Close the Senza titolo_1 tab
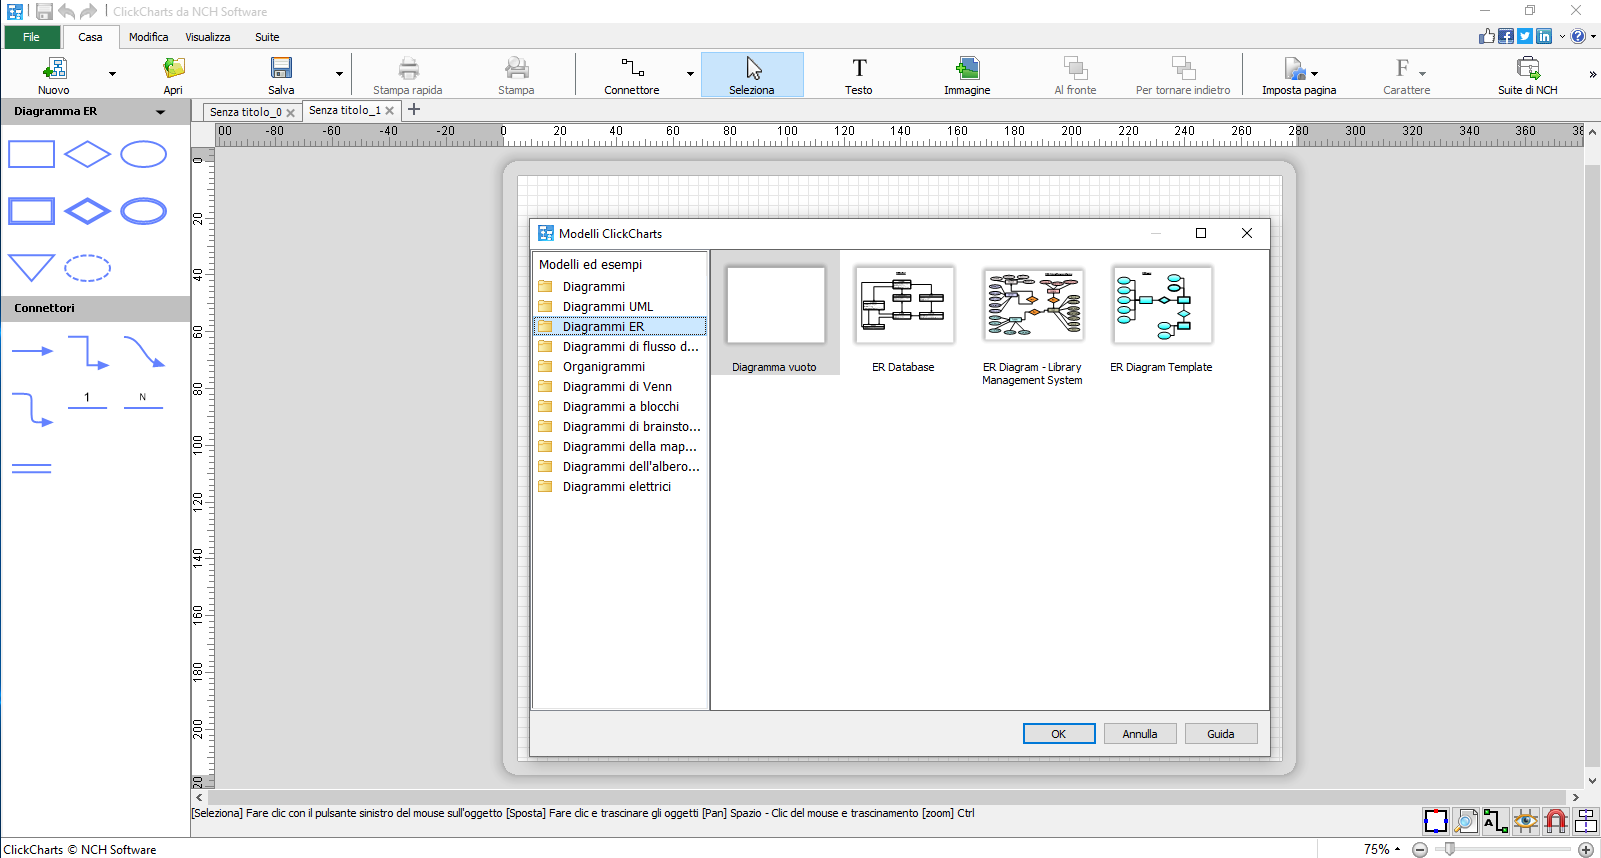 point(390,111)
